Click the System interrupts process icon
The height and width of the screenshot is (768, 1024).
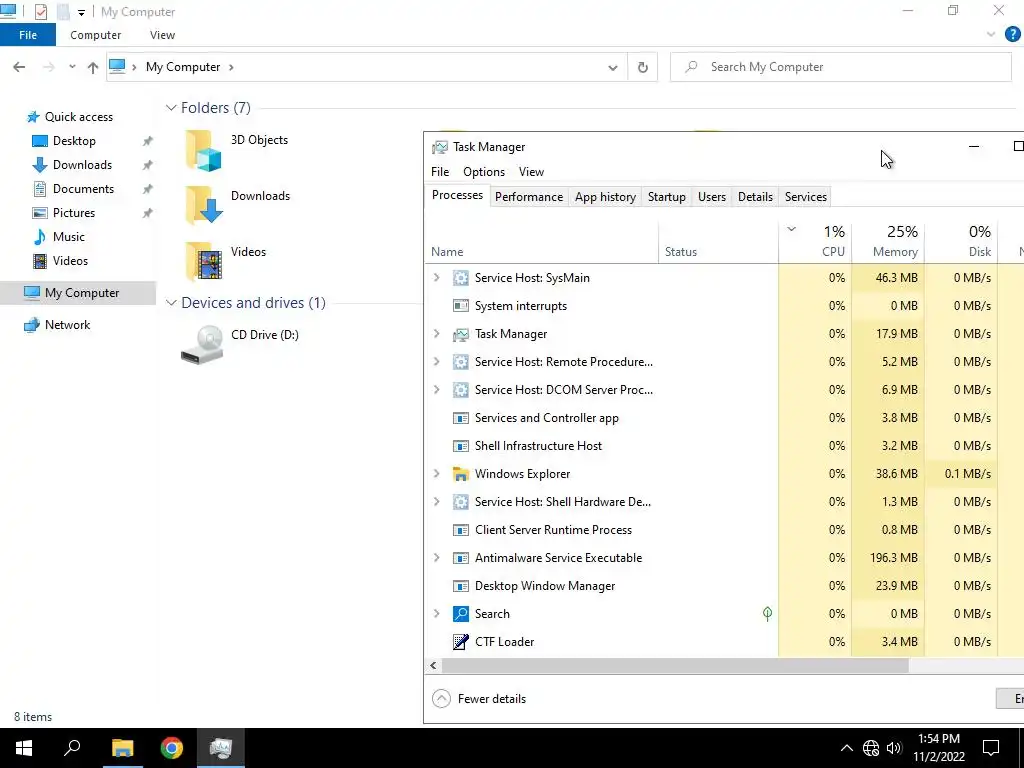[x=460, y=306]
